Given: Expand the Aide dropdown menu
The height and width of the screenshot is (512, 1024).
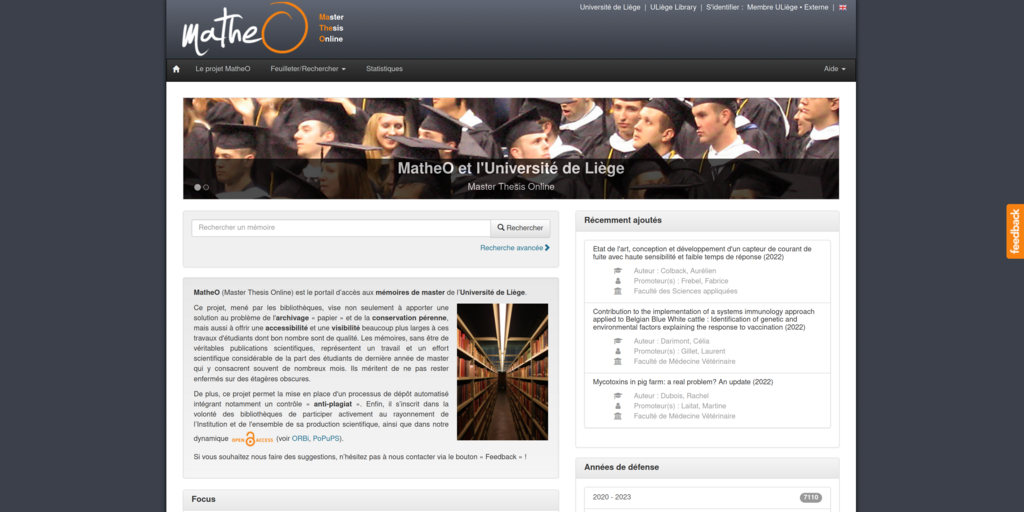Looking at the screenshot, I should click(x=834, y=69).
